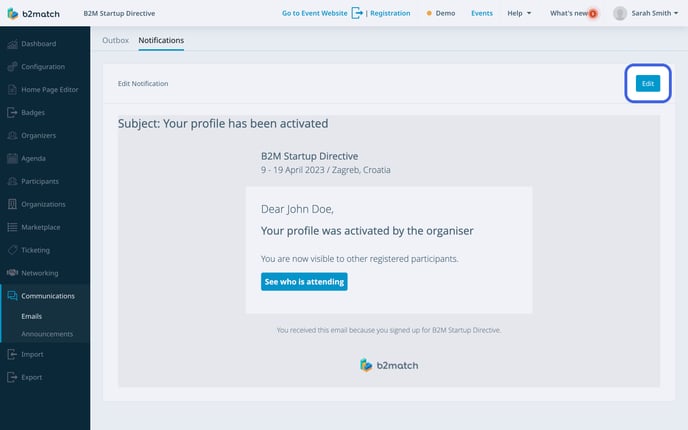Click 'You received this email' footer text
The width and height of the screenshot is (688, 430).
click(389, 330)
